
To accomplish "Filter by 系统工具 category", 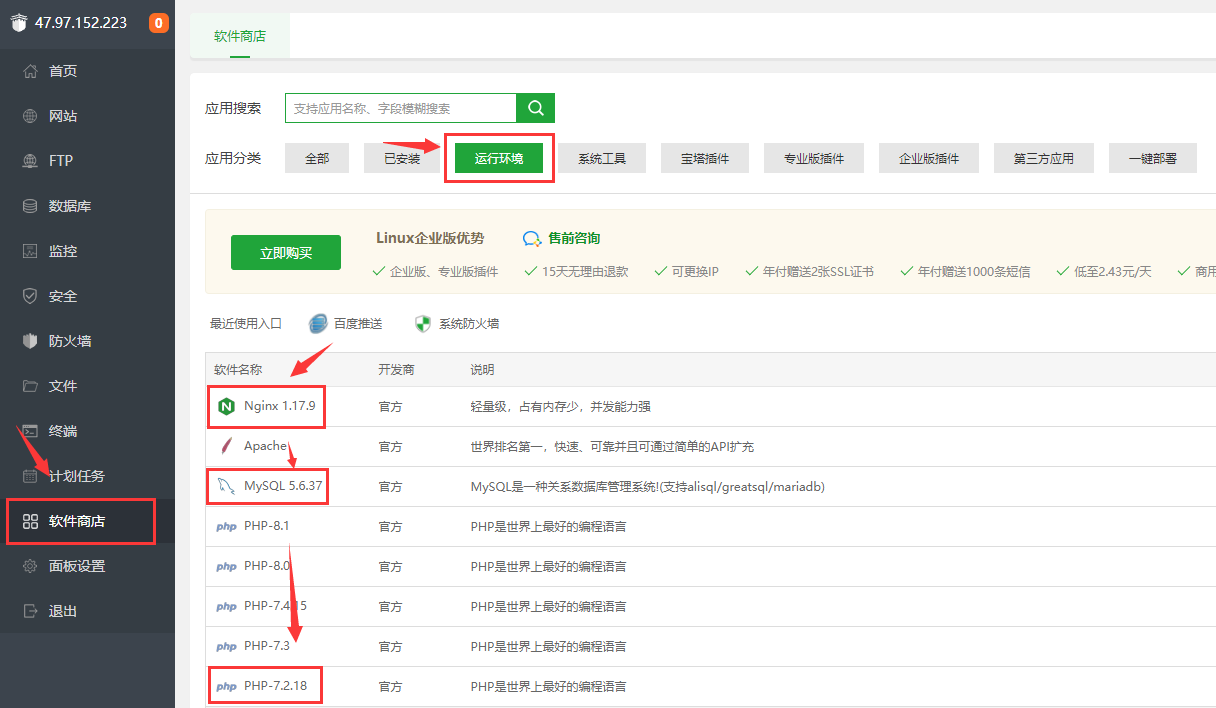I will [602, 158].
